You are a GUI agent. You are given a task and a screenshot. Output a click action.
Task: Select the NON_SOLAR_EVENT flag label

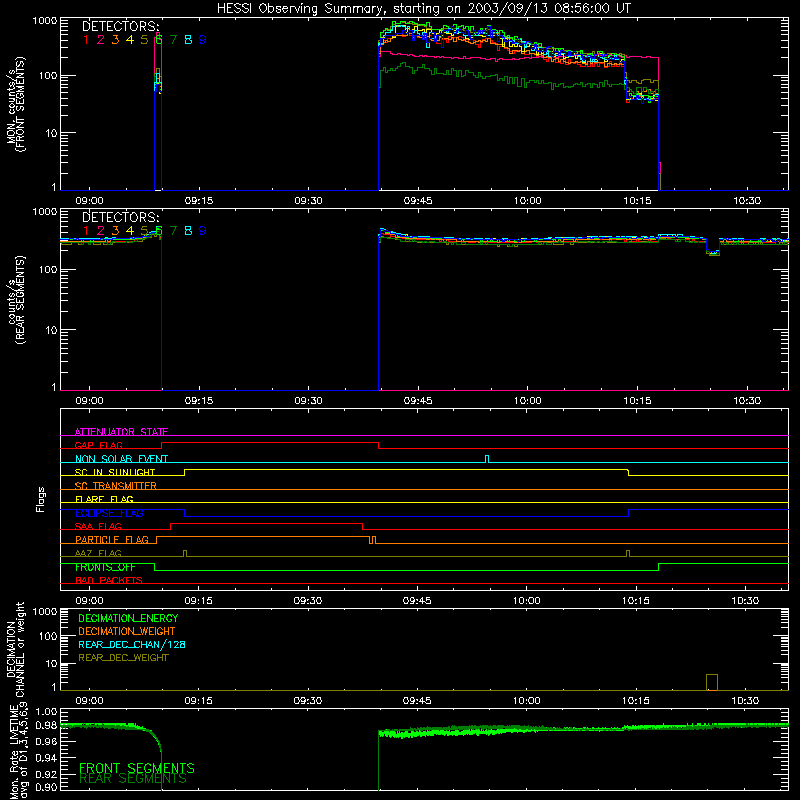click(x=121, y=459)
